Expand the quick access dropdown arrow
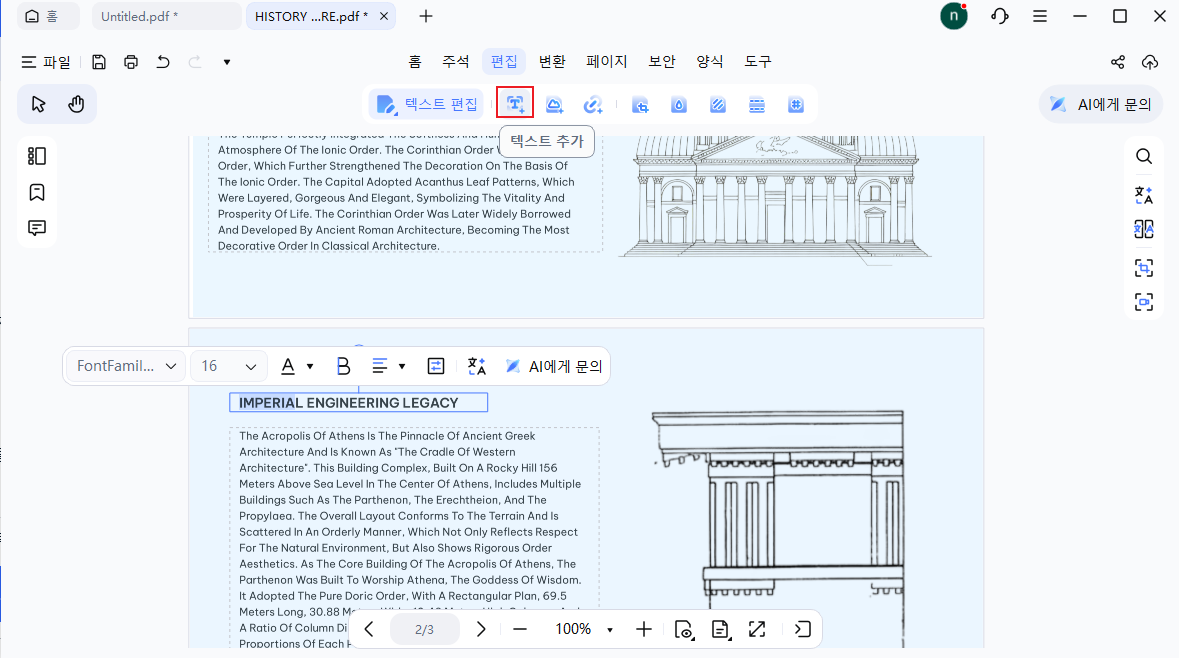The image size is (1179, 658). pyautogui.click(x=226, y=62)
